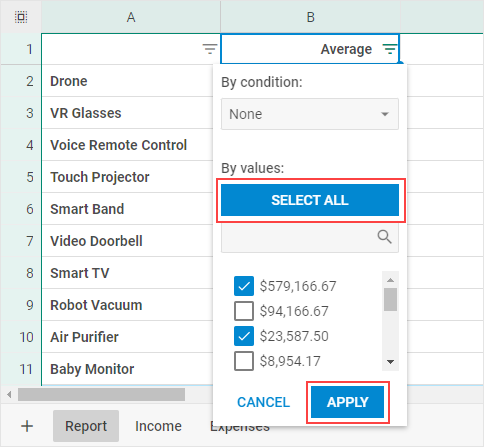Click the Air Purifier cell

[128, 337]
